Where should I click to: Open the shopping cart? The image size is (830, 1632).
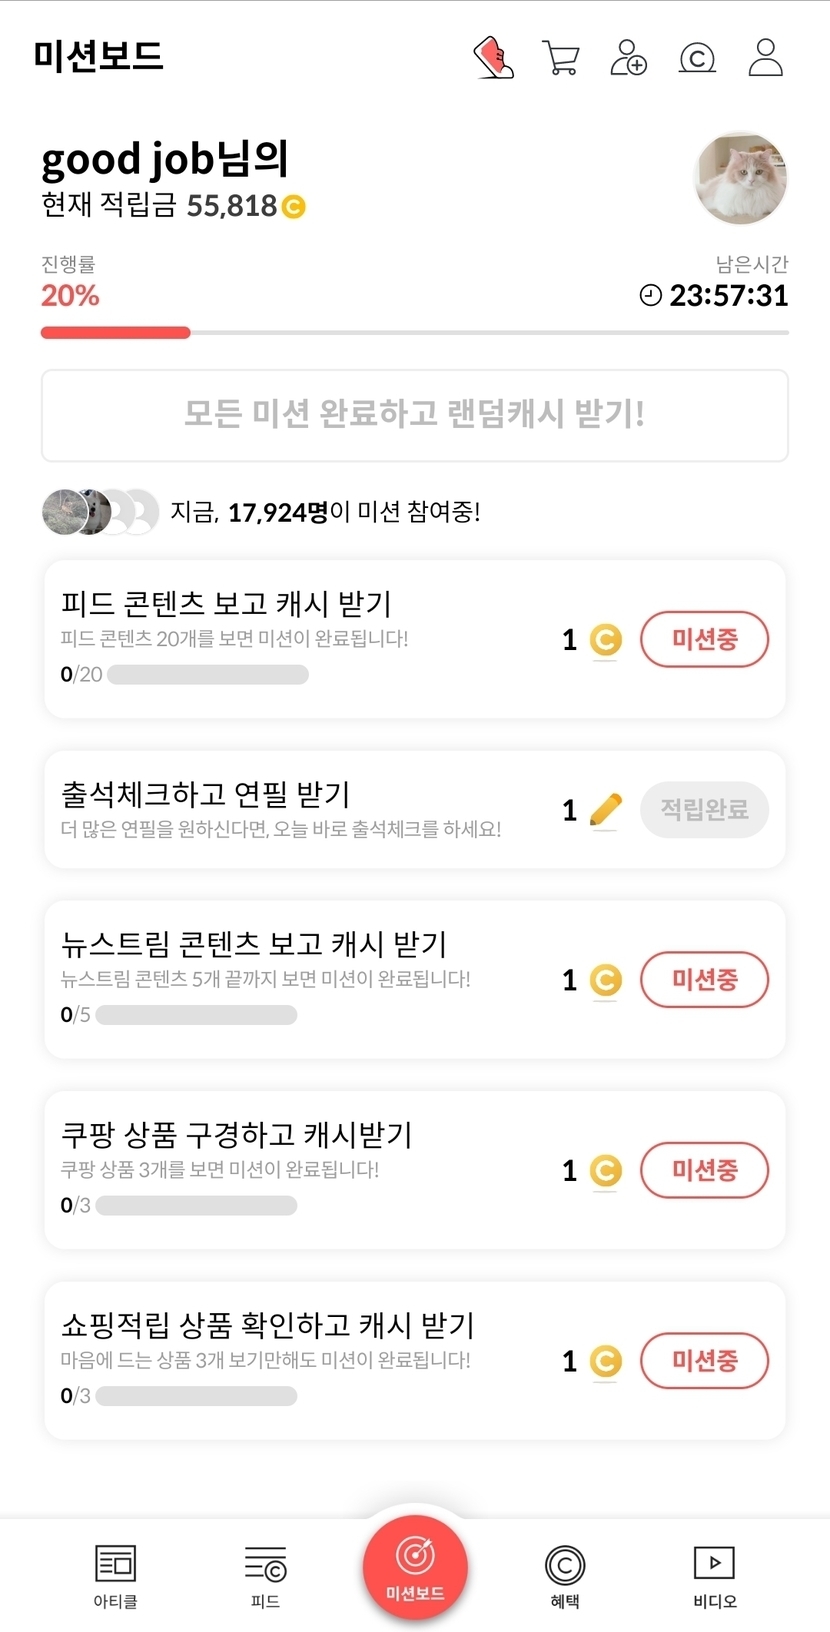[x=561, y=58]
